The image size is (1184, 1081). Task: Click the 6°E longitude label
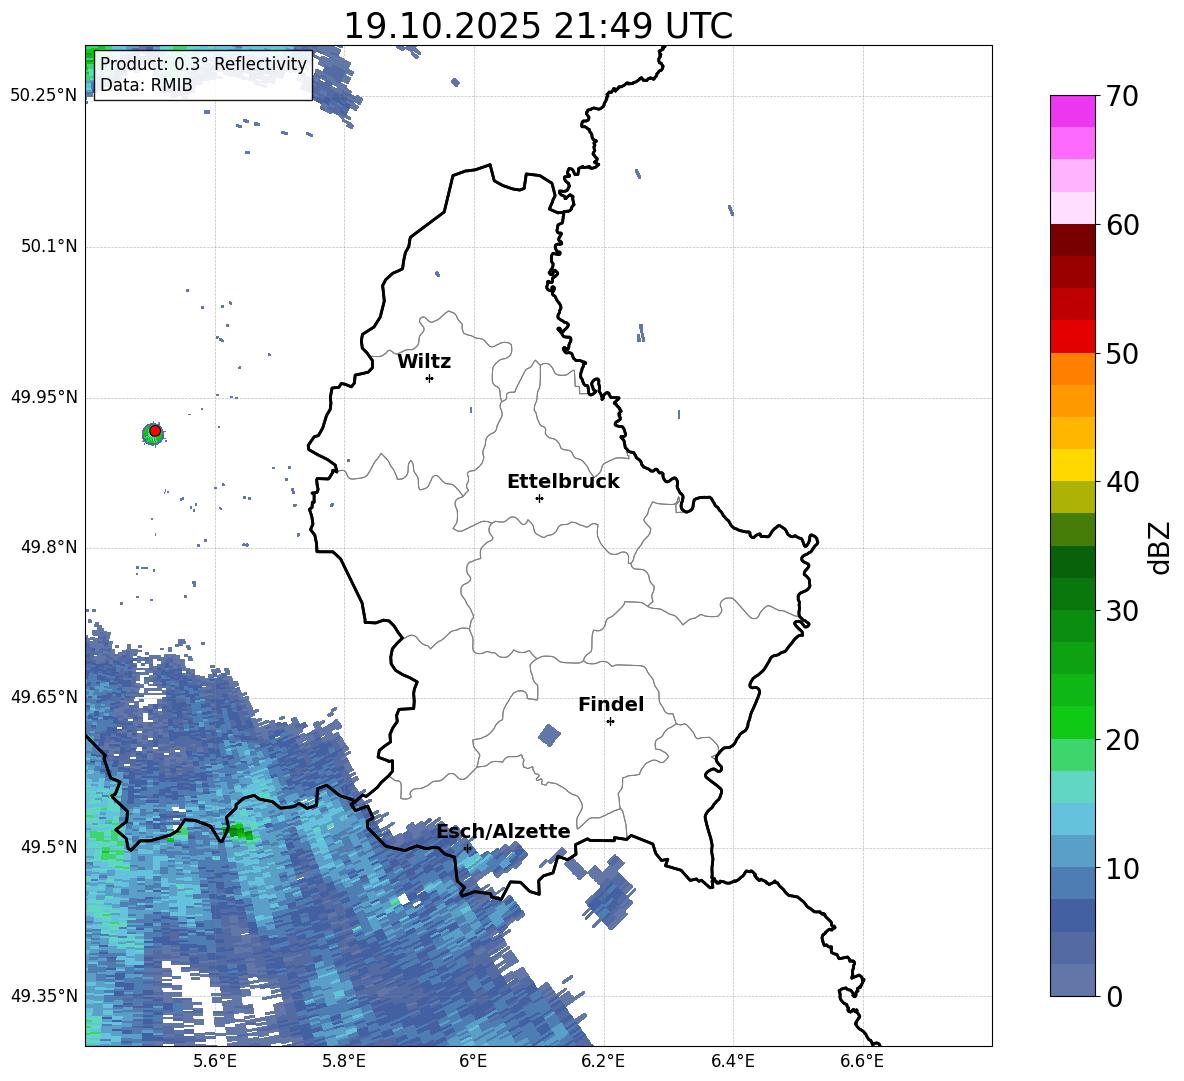tap(473, 1061)
